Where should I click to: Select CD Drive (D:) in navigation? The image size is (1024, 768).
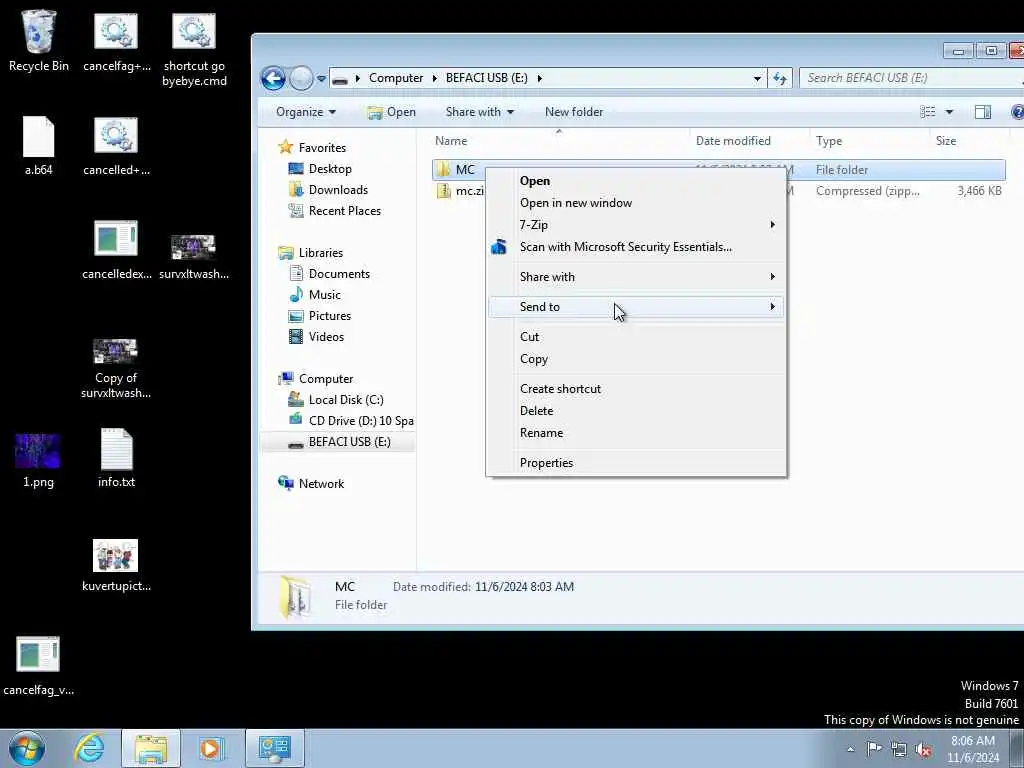click(360, 421)
